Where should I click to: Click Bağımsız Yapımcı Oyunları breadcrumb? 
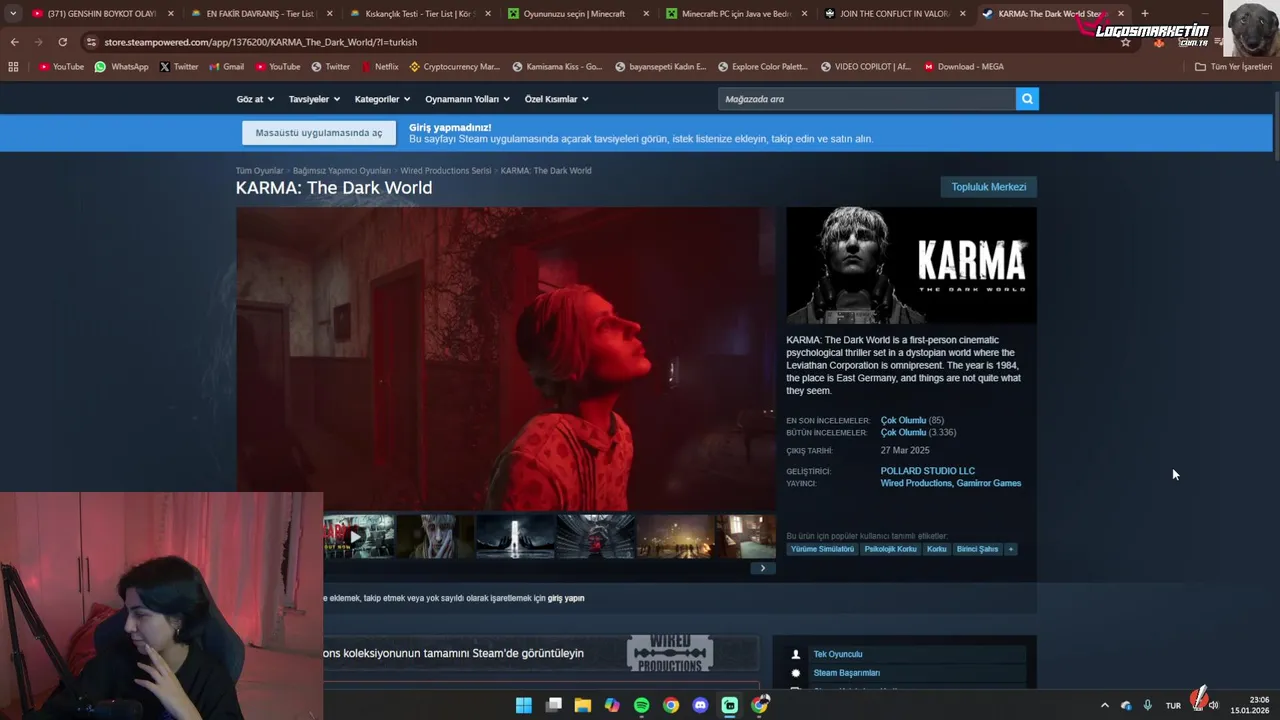pos(342,171)
